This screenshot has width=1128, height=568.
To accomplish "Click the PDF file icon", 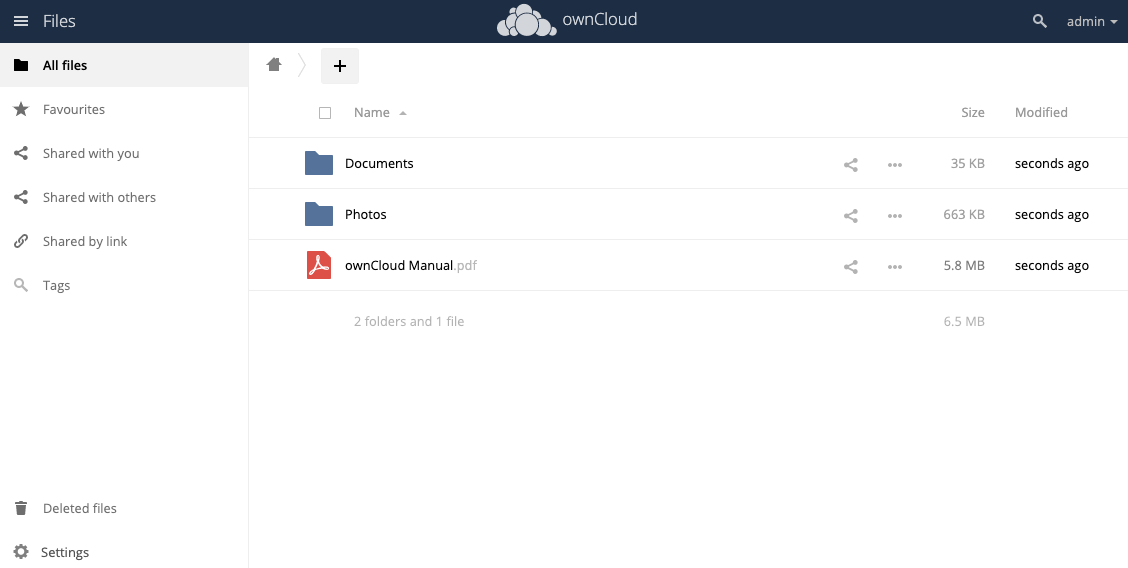I will point(319,265).
